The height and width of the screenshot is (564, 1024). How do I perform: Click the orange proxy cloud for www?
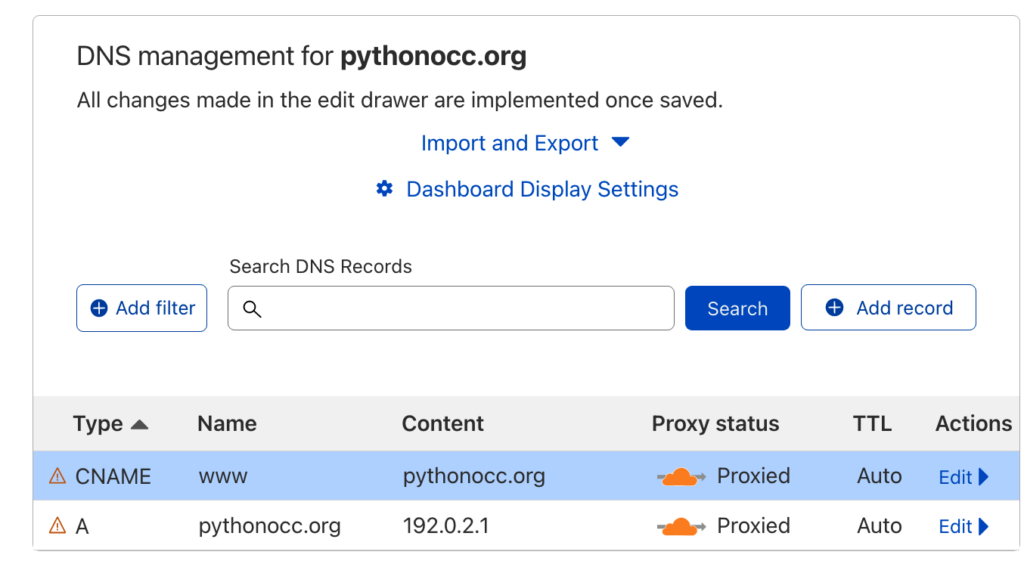[x=680, y=477]
